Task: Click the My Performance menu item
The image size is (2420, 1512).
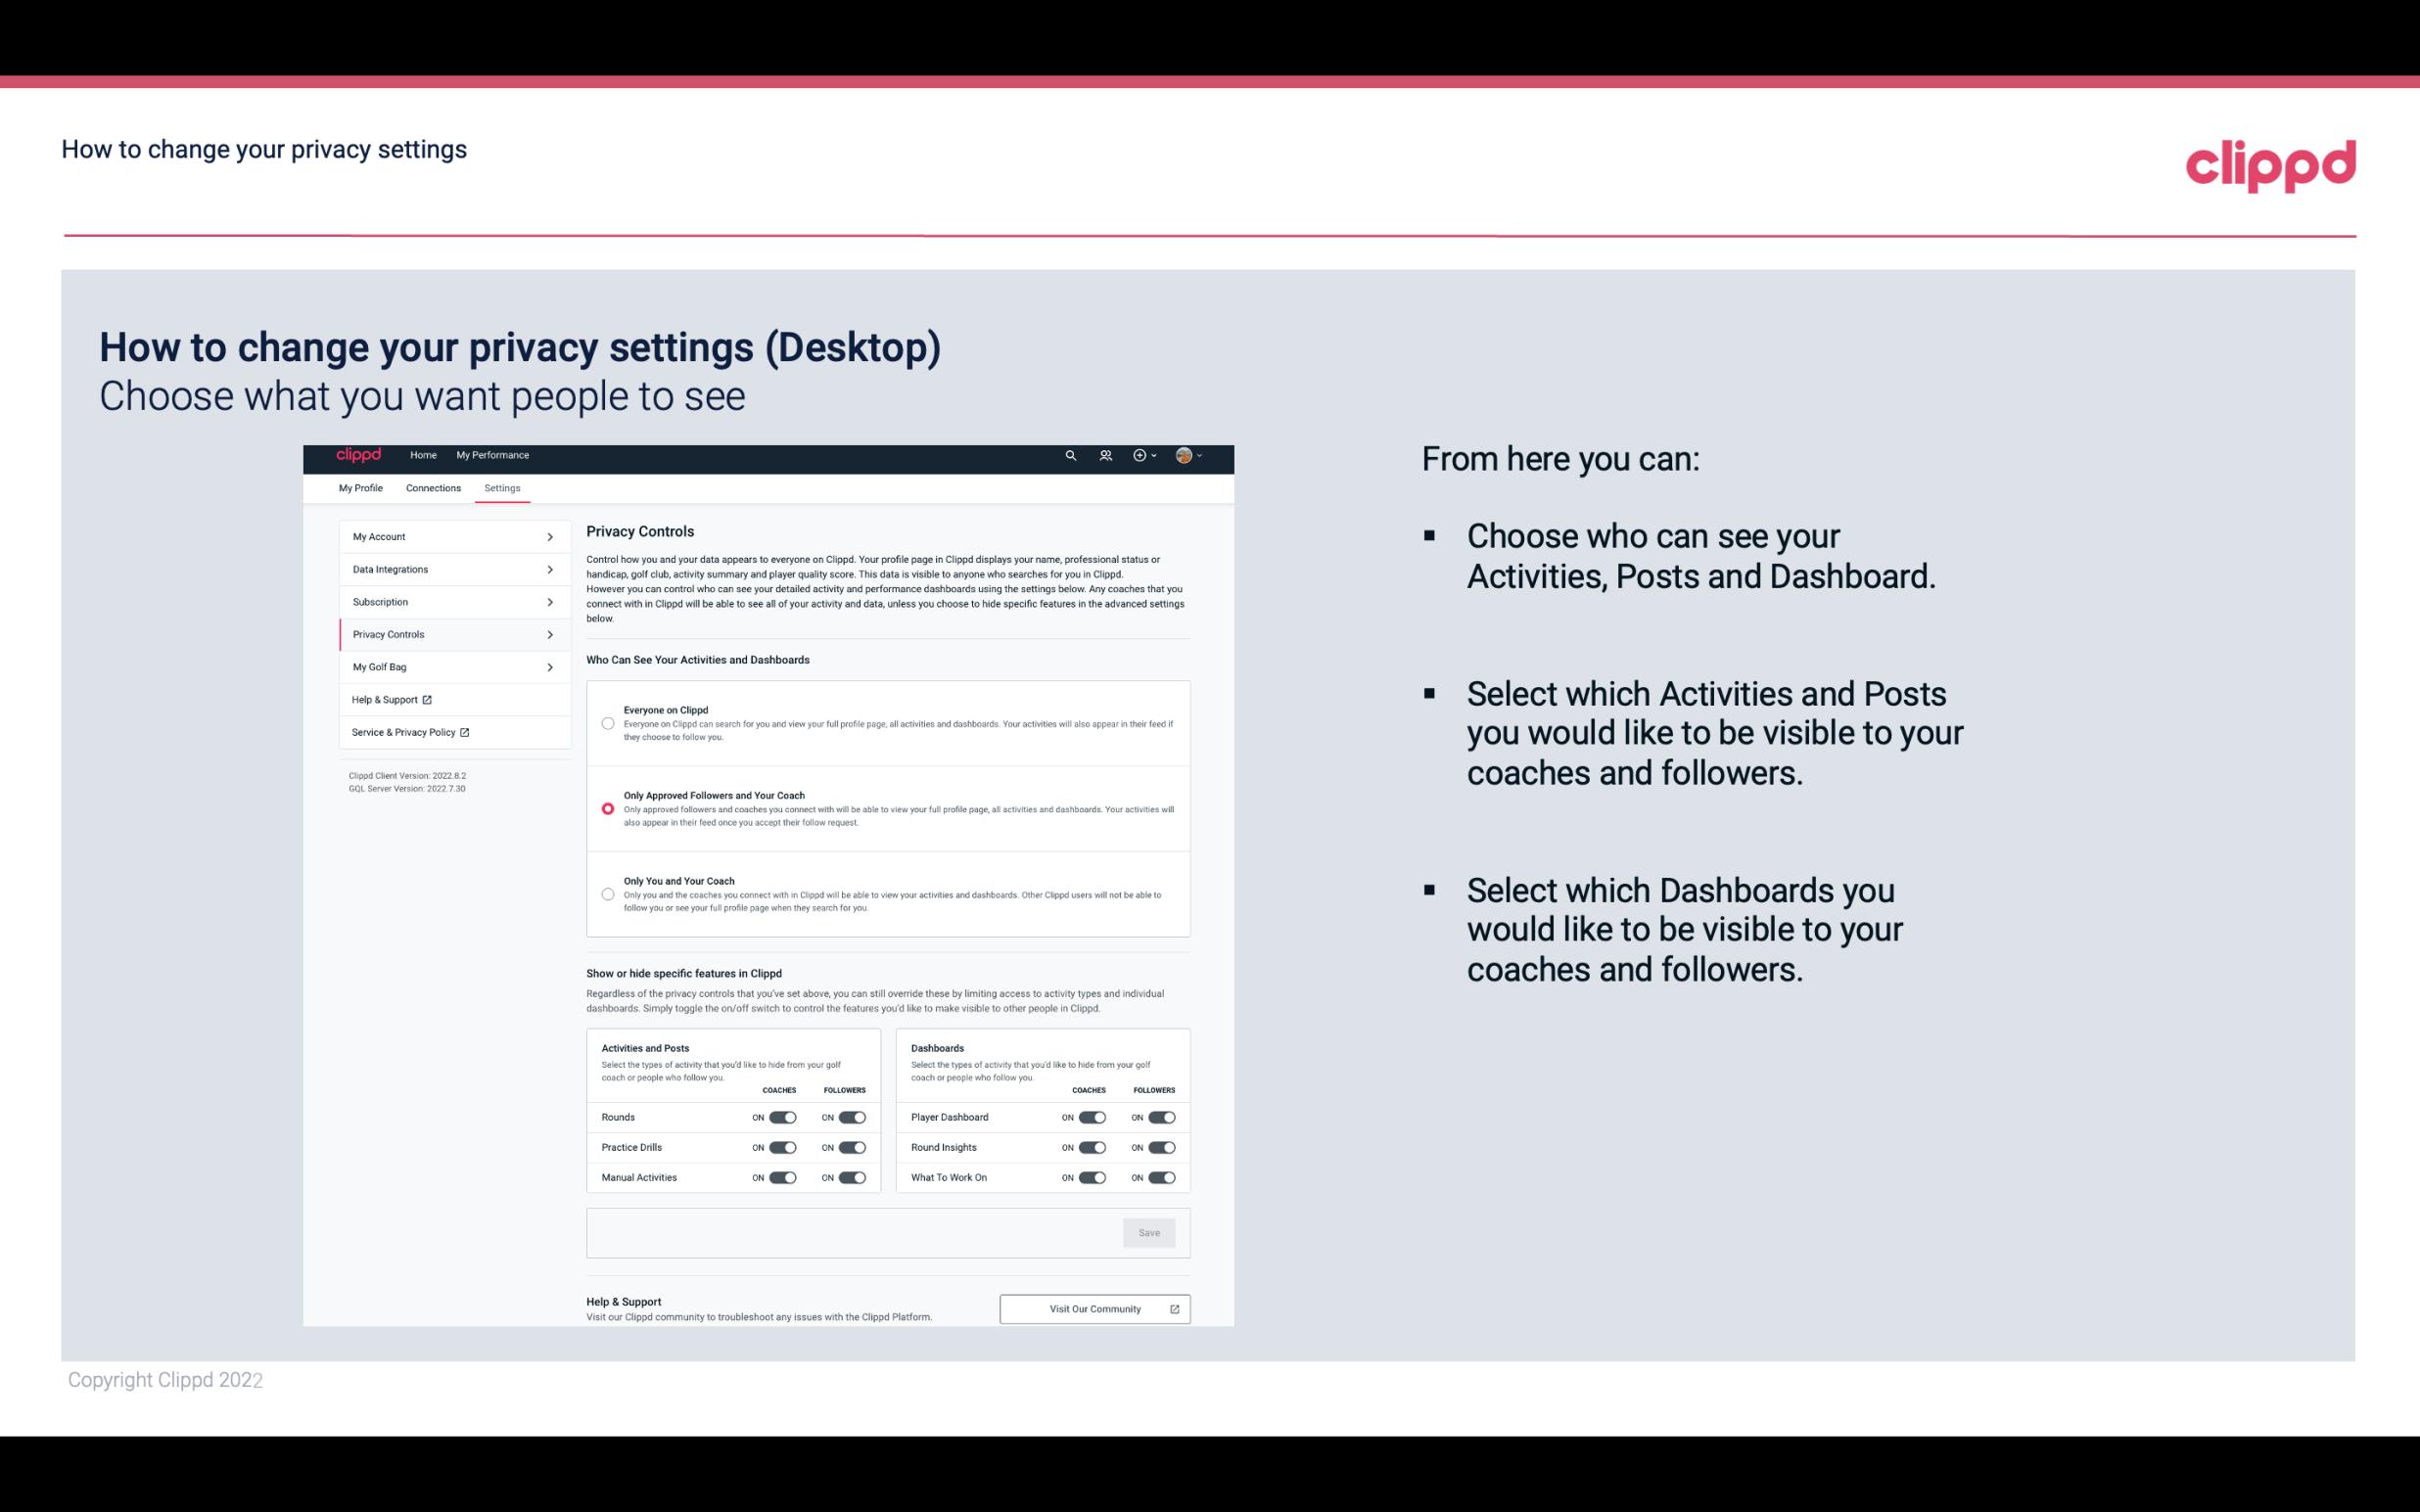Action: coord(491,456)
